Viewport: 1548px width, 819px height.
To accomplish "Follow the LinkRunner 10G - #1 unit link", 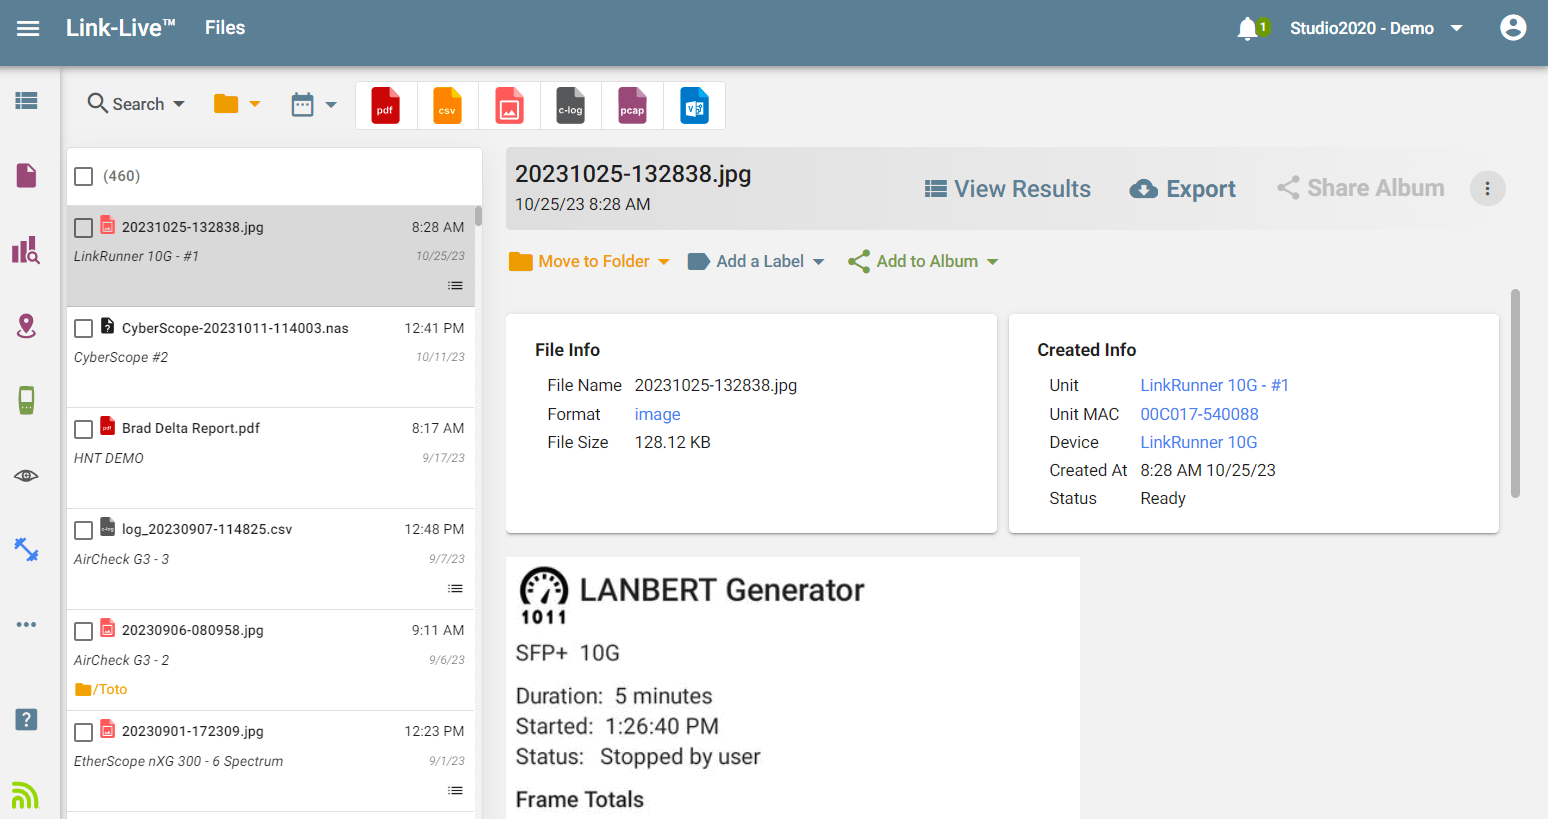I will coord(1214,385).
